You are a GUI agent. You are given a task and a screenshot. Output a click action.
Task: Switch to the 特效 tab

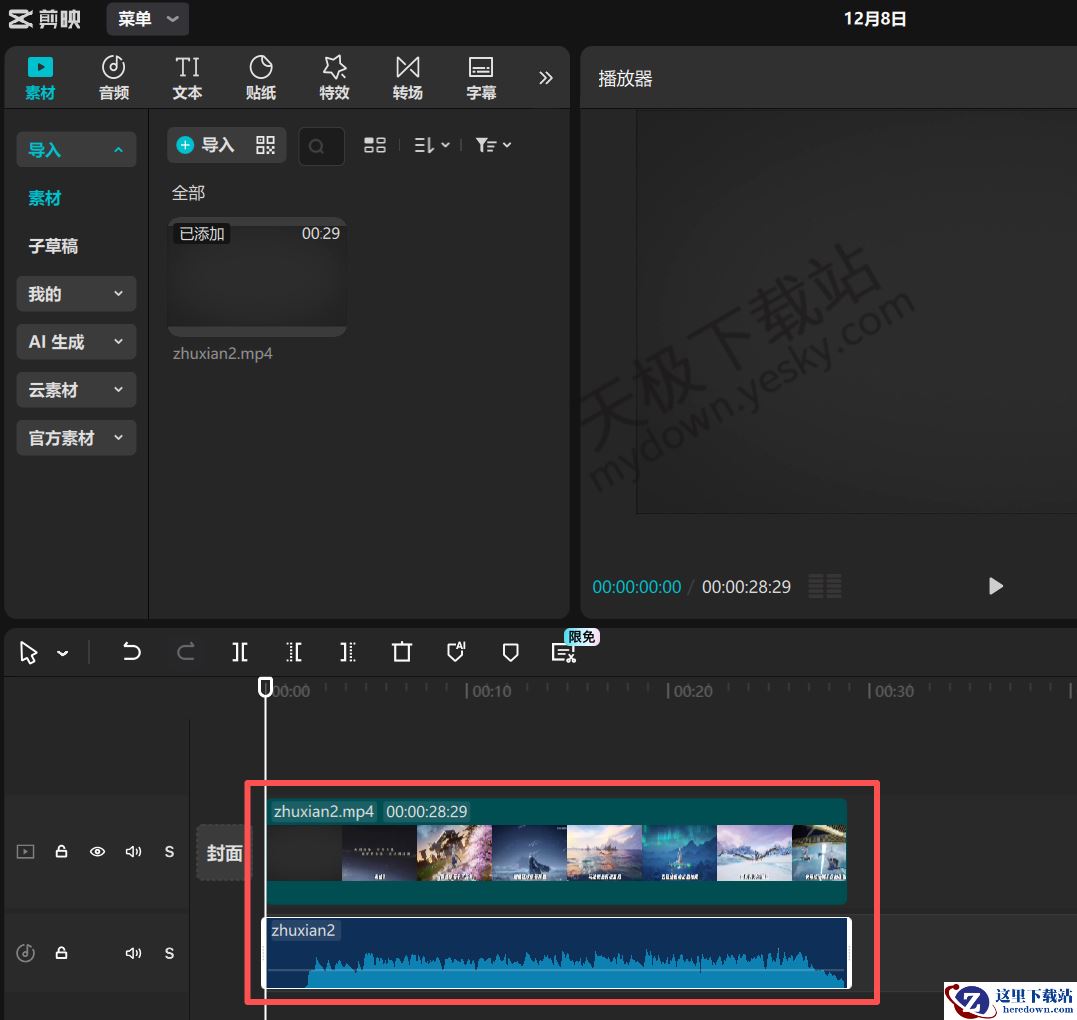click(334, 78)
